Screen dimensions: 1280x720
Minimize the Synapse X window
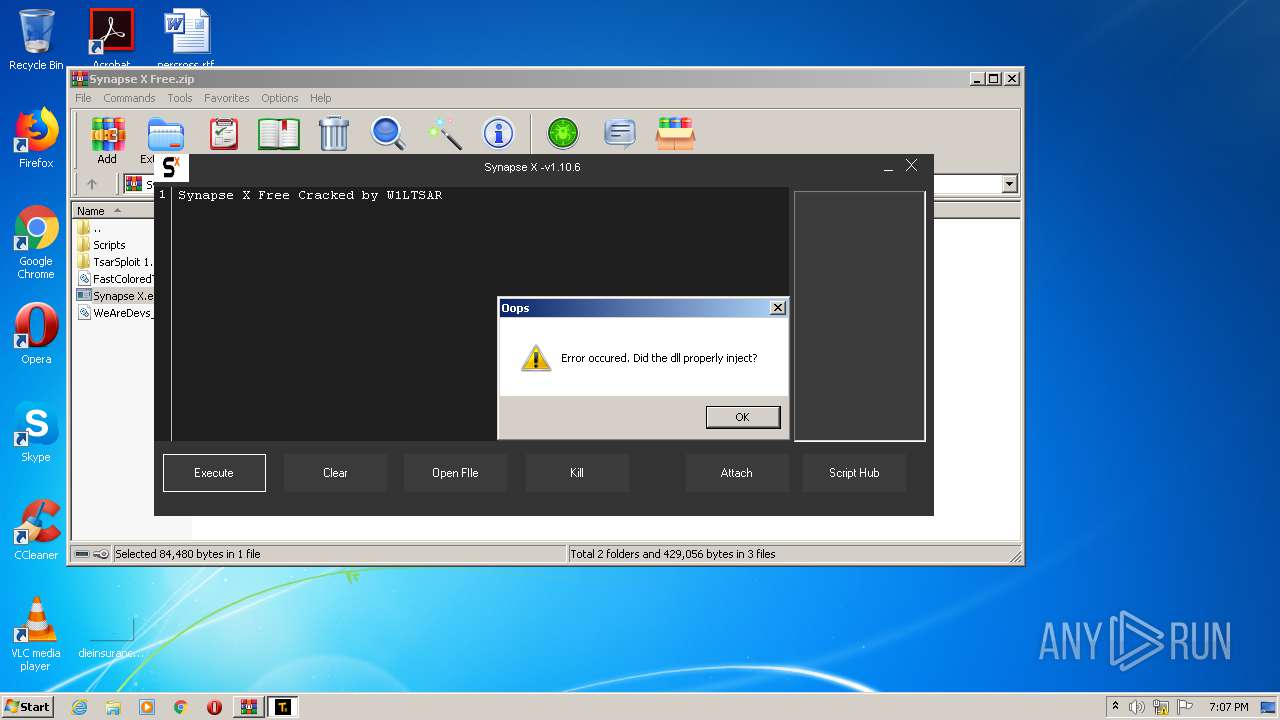coord(888,167)
